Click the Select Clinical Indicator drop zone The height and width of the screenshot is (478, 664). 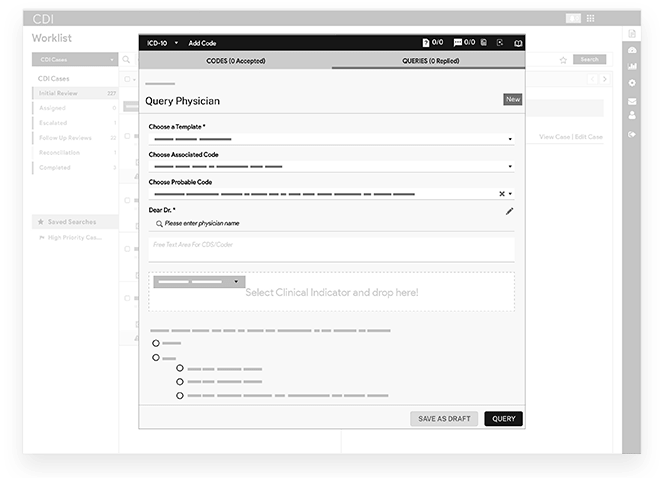tap(332, 292)
